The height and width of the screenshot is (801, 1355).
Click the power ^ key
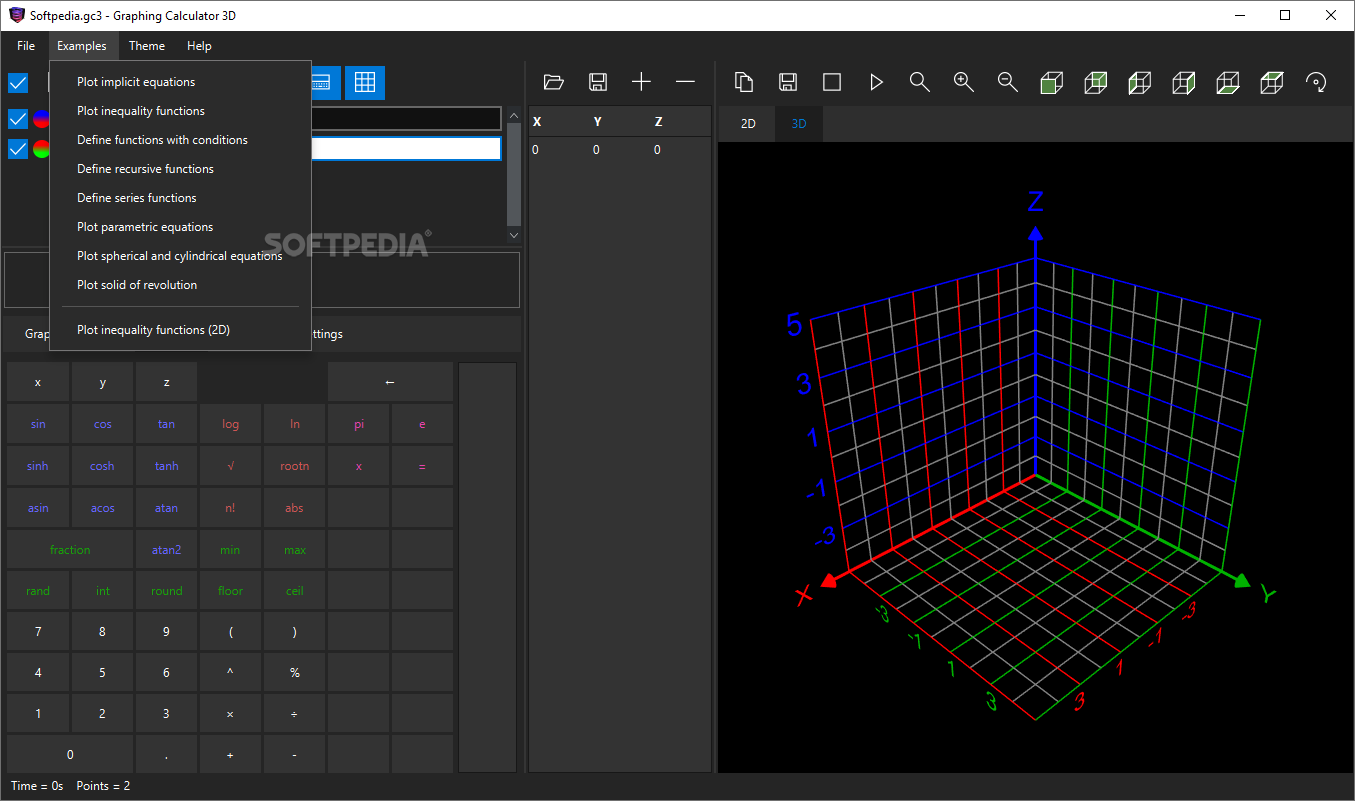click(230, 673)
